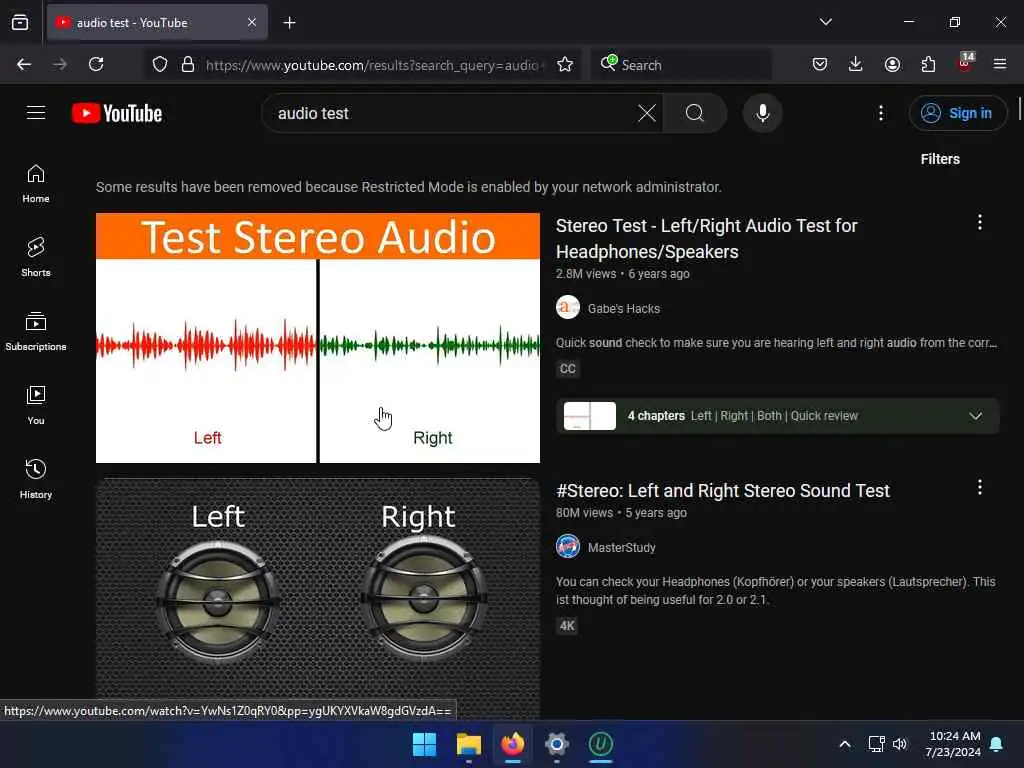The height and width of the screenshot is (768, 1024).
Task: Click the Sign in button
Action: 958,113
